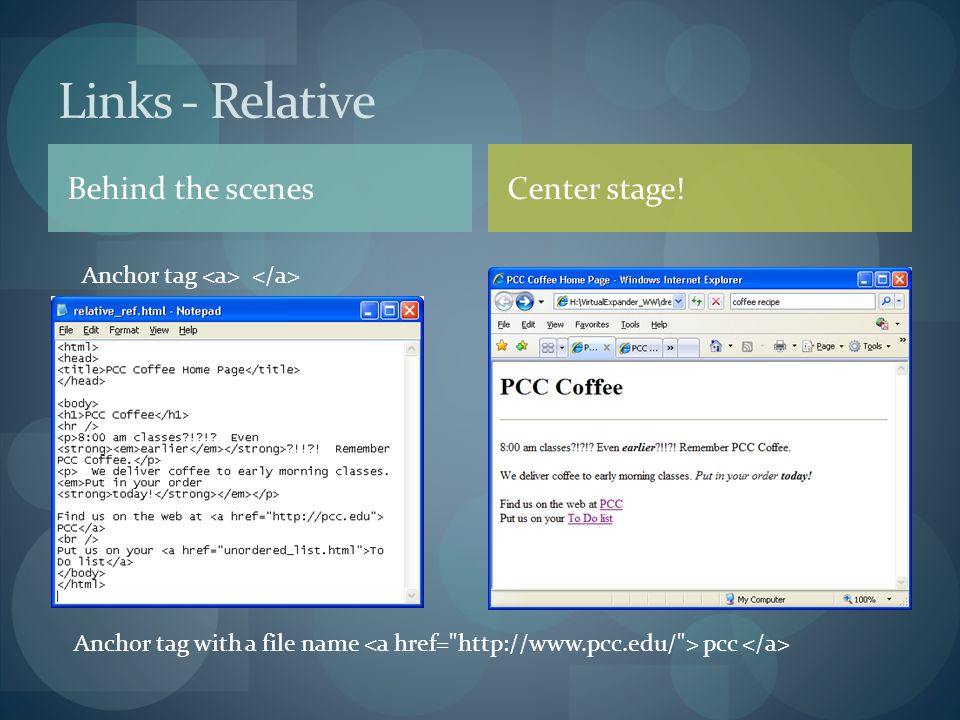The image size is (960, 720).
Task: Open the View menu in Notepad
Action: pyautogui.click(x=159, y=330)
